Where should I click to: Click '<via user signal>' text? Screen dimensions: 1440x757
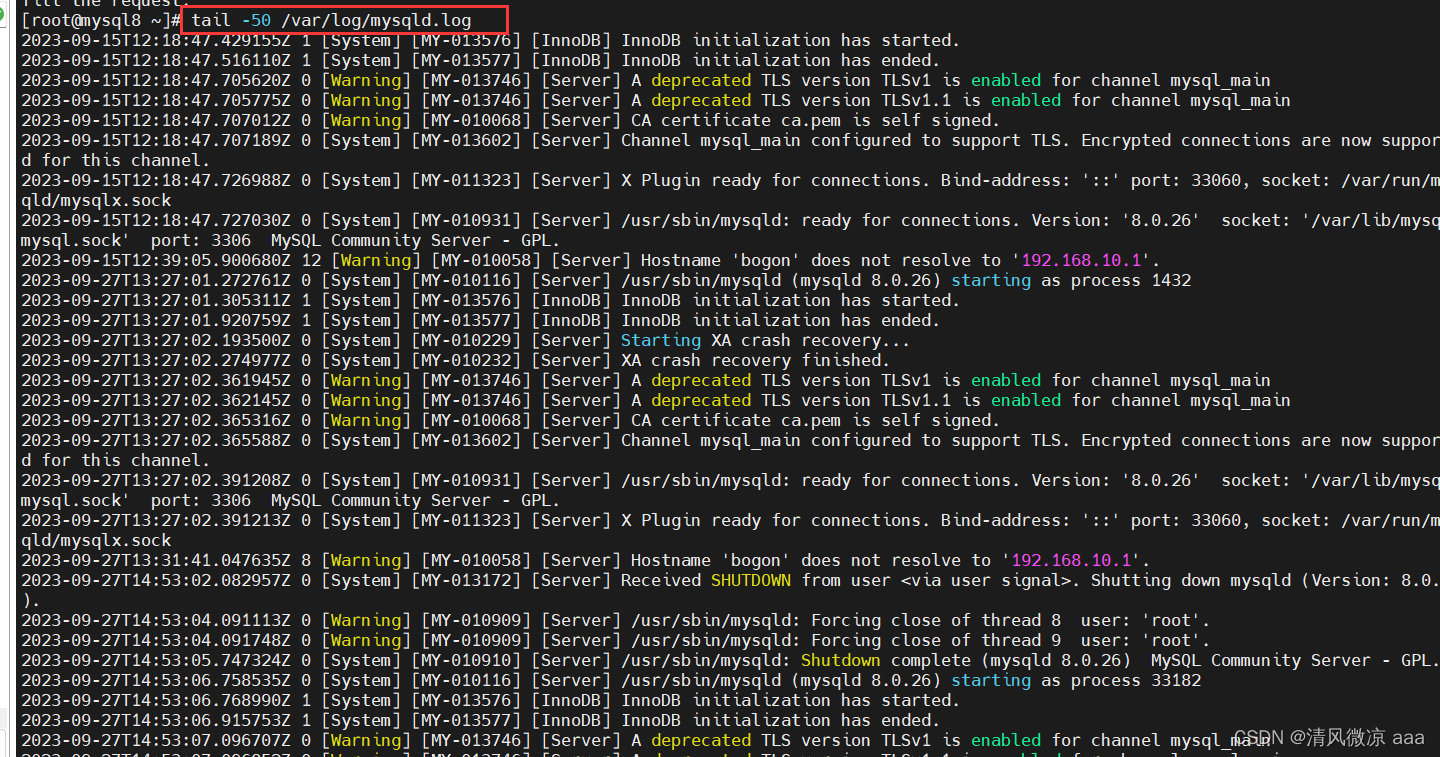pyautogui.click(x=986, y=580)
